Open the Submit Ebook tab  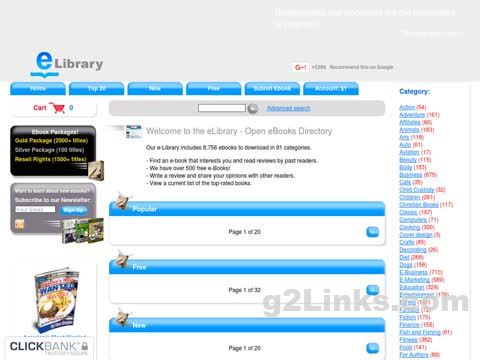pyautogui.click(x=272, y=89)
